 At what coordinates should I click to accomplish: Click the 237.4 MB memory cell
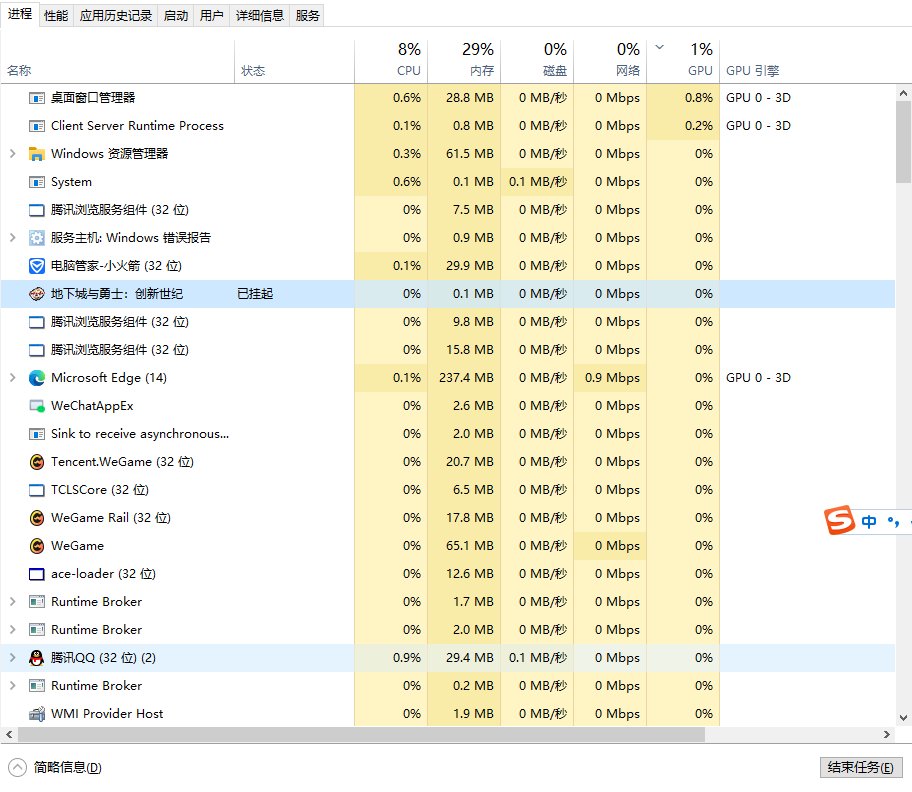[466, 378]
